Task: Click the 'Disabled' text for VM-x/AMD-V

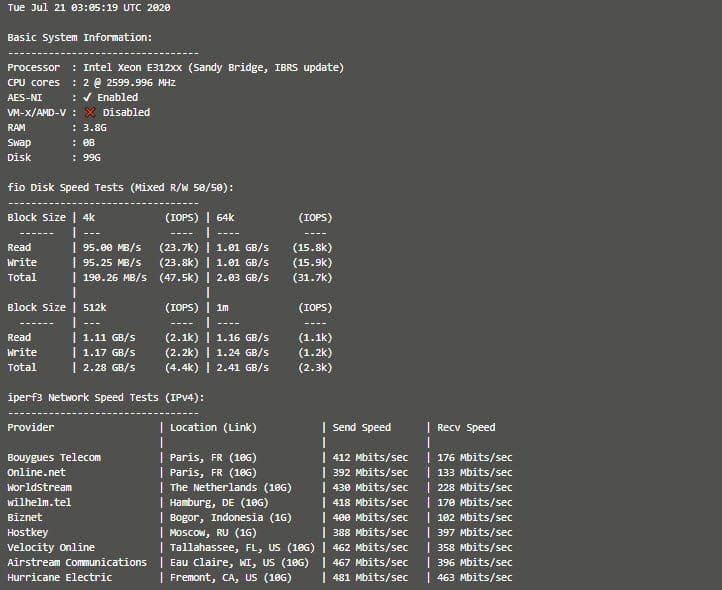Action: click(126, 112)
